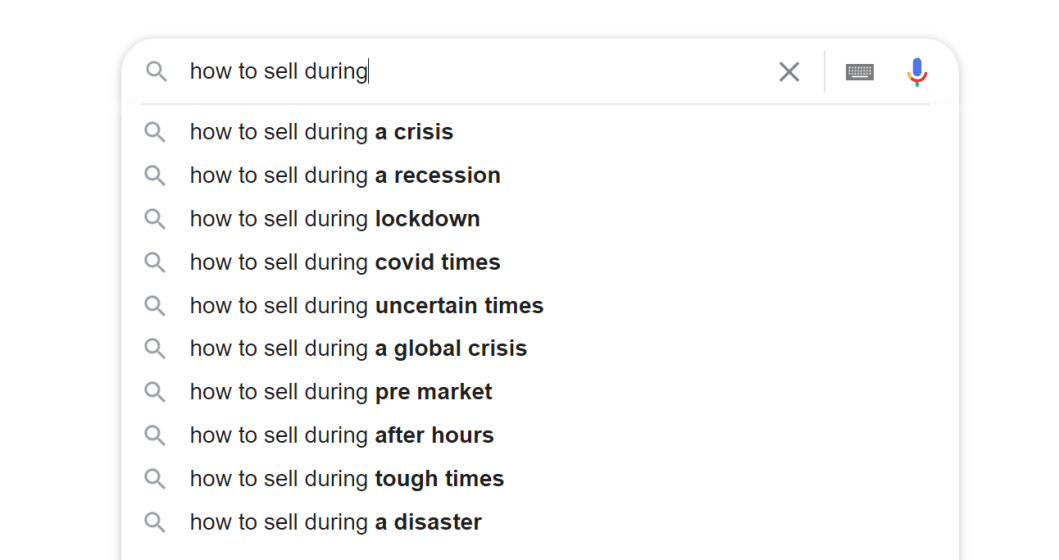Select suggestion 'how to sell during a crisis'
Viewport: 1059px width, 560px height.
(540, 132)
